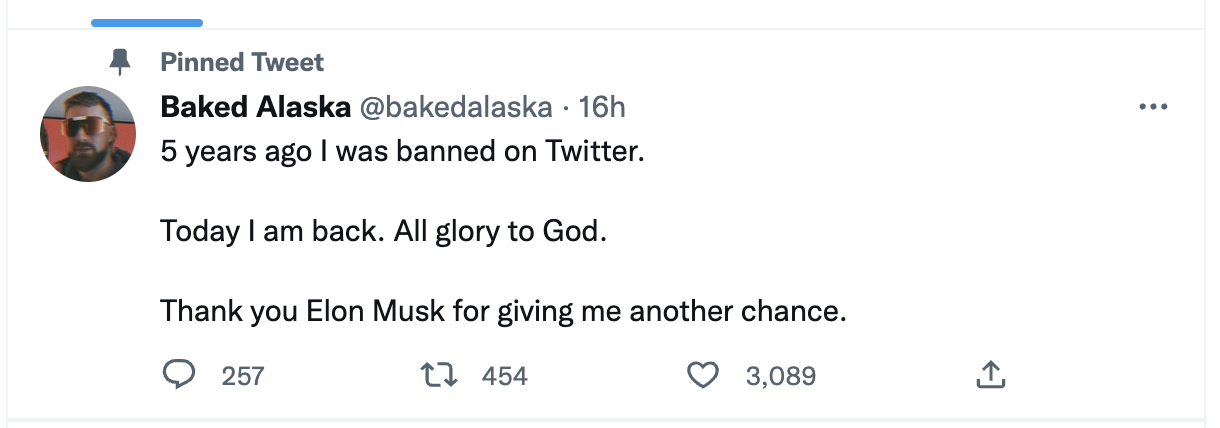
Task: Select the blue underlined active tab indicator
Action: 147,22
